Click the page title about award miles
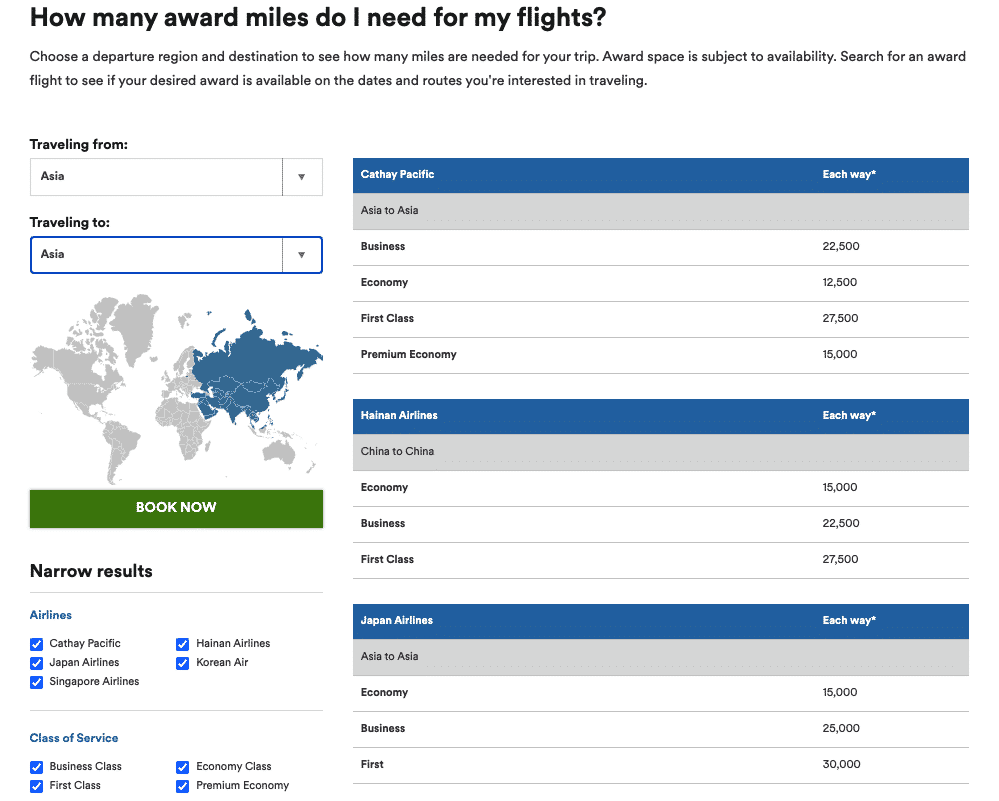Viewport: 999px width, 801px height. pyautogui.click(x=318, y=18)
